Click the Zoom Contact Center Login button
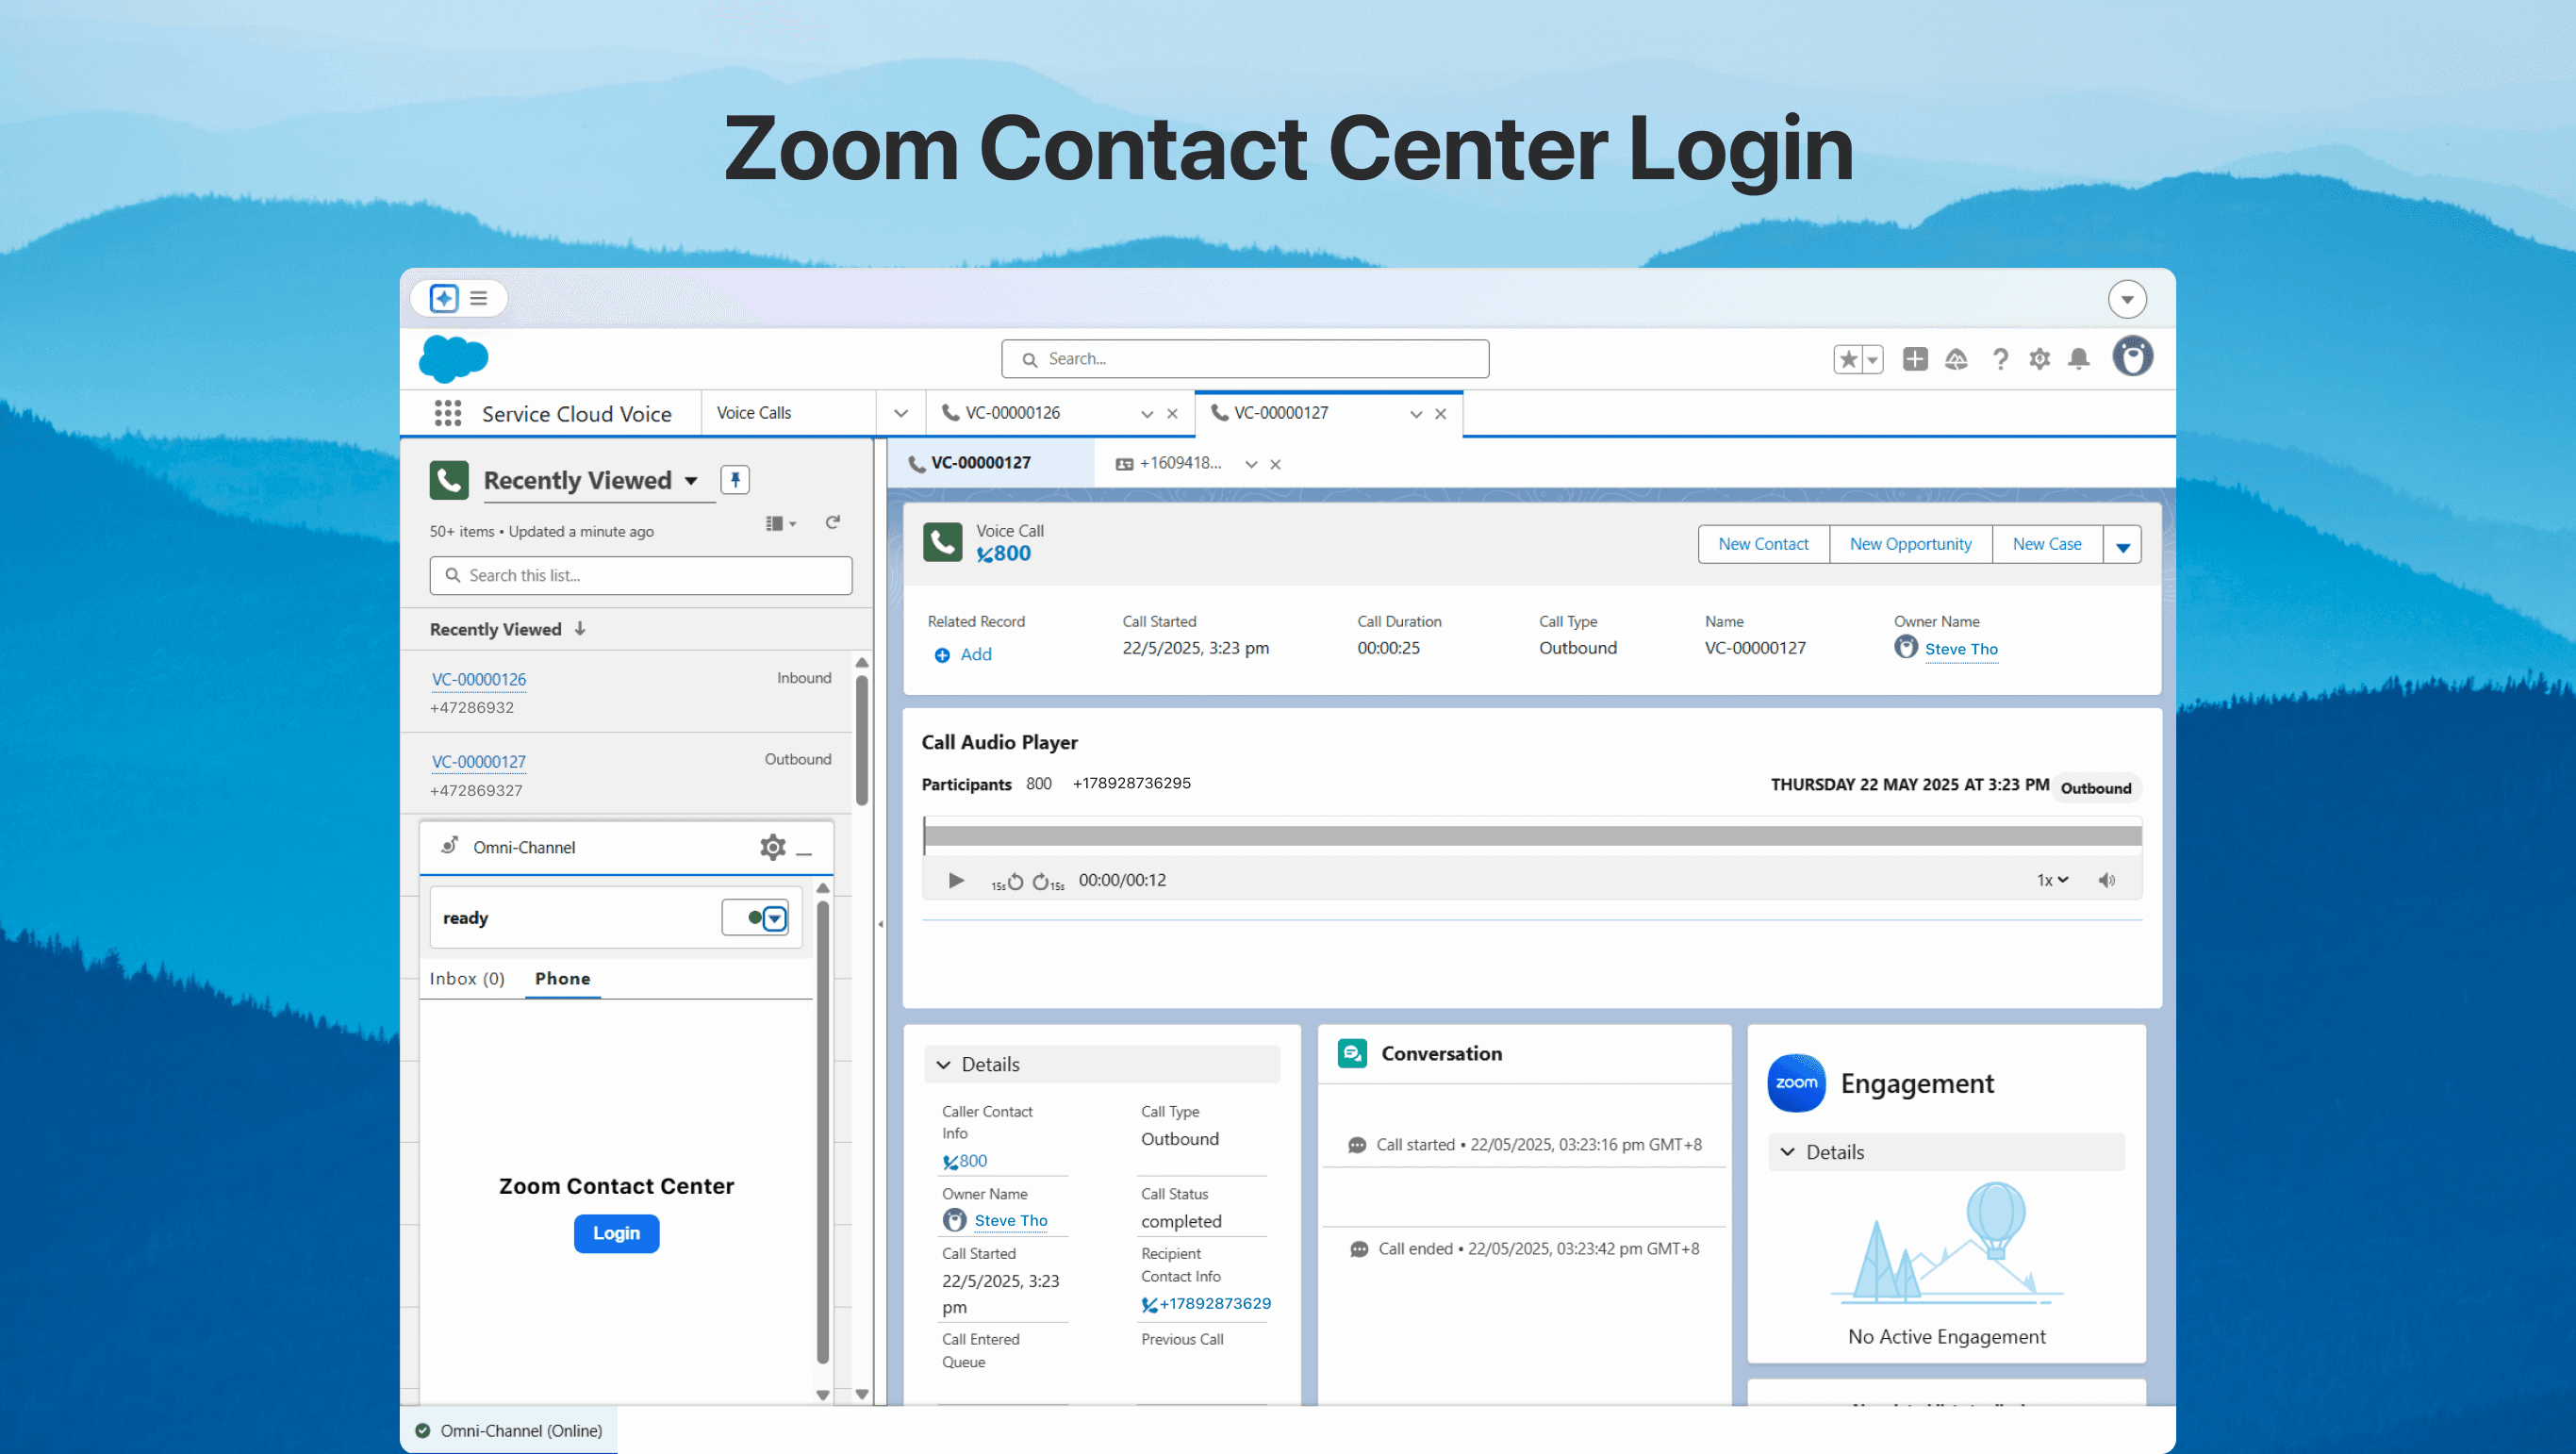The image size is (2576, 1454). [x=616, y=1234]
